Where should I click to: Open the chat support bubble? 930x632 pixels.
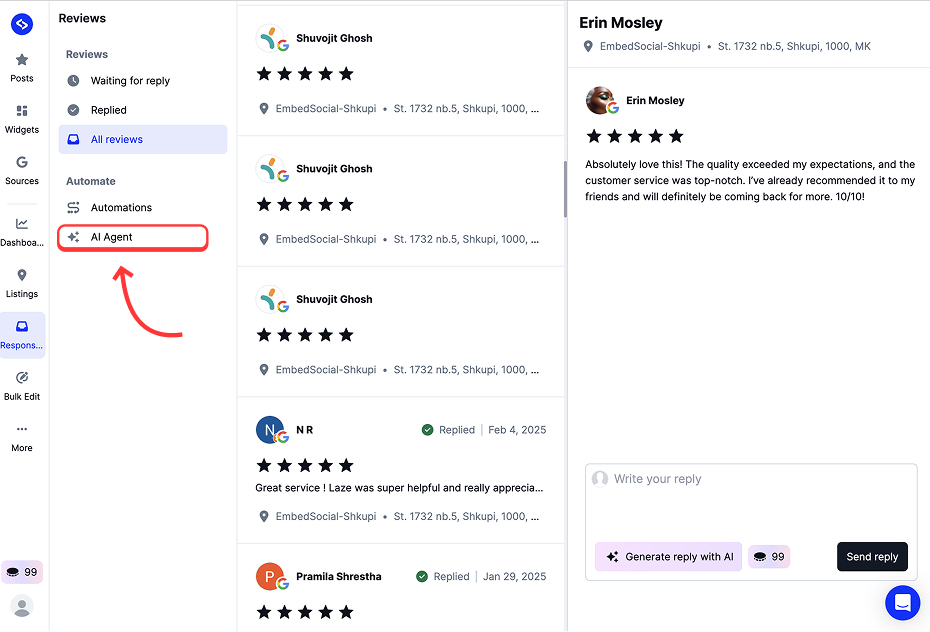pos(902,603)
